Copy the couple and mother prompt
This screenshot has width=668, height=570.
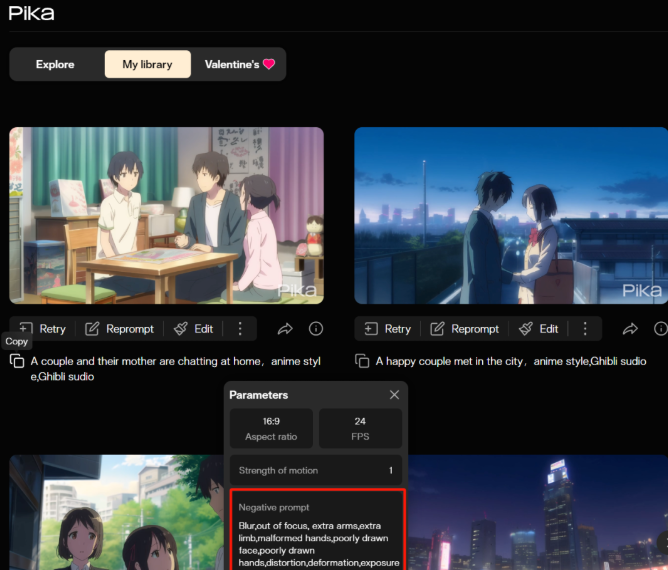click(17, 361)
